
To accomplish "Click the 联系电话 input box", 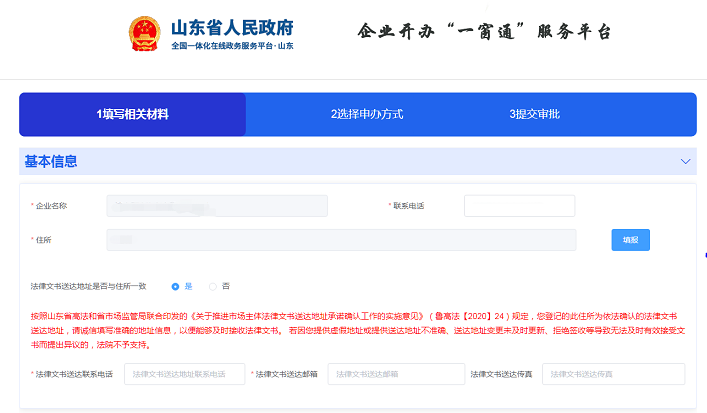I will point(519,206).
